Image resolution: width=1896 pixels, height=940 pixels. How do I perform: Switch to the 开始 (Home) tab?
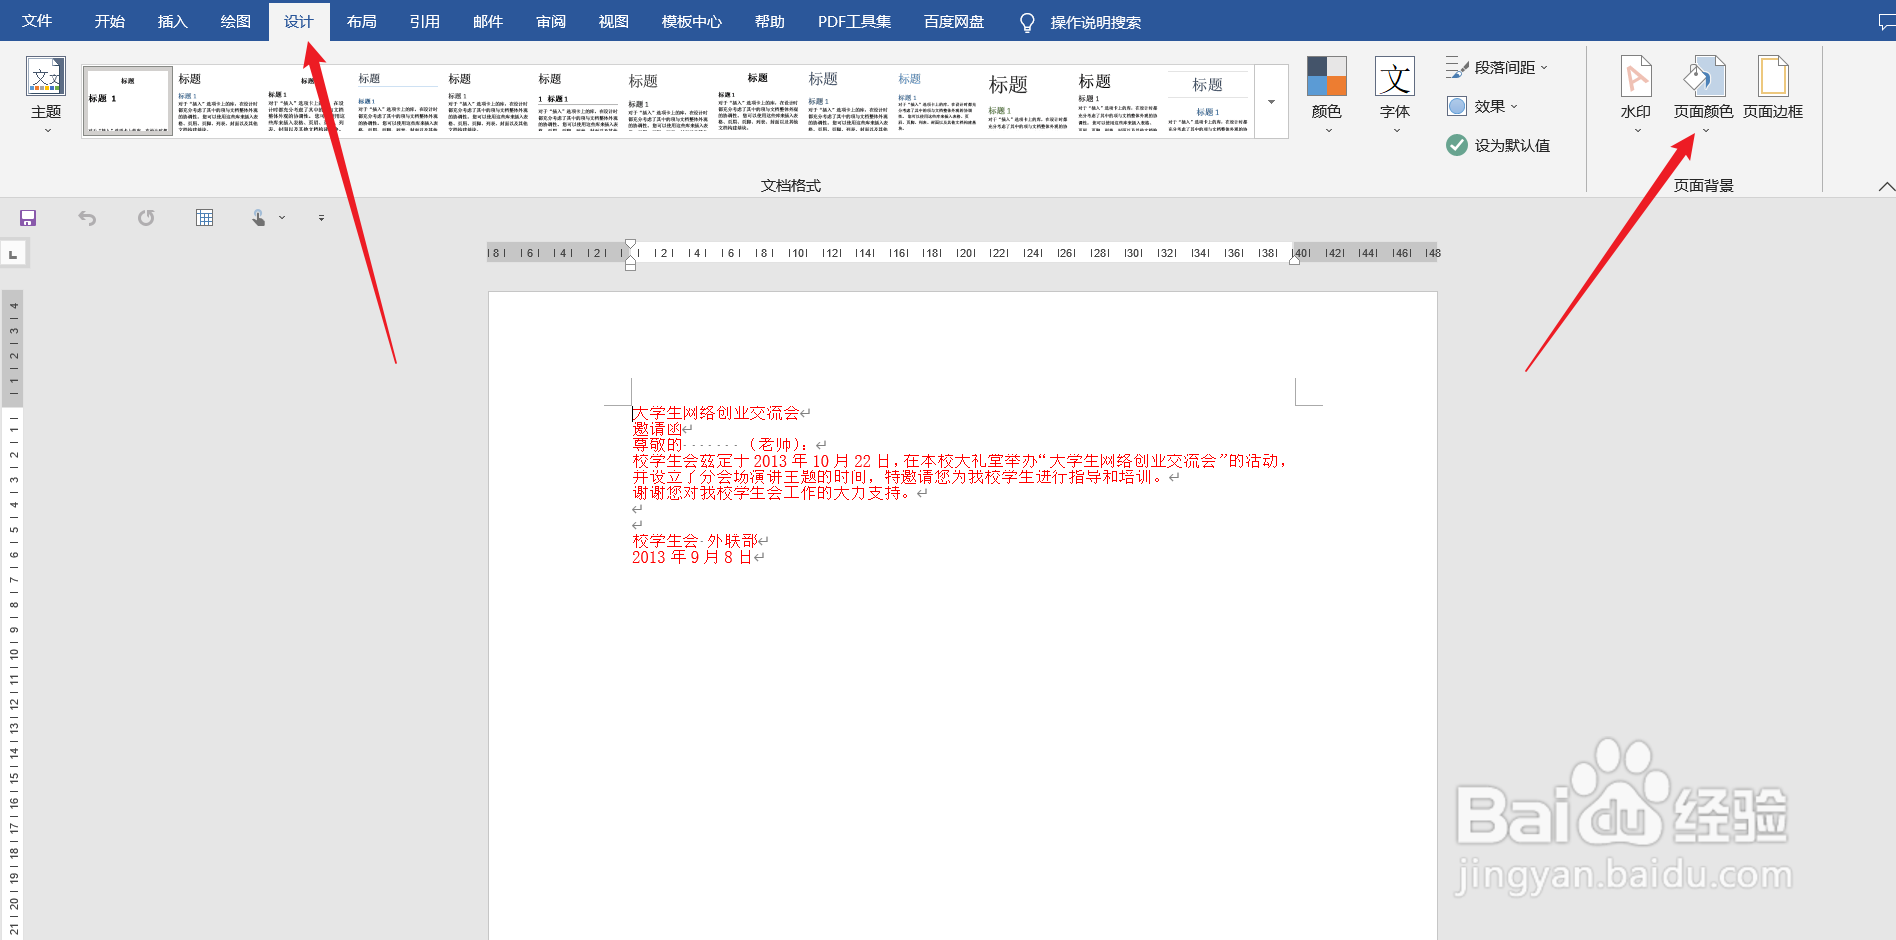(x=109, y=21)
